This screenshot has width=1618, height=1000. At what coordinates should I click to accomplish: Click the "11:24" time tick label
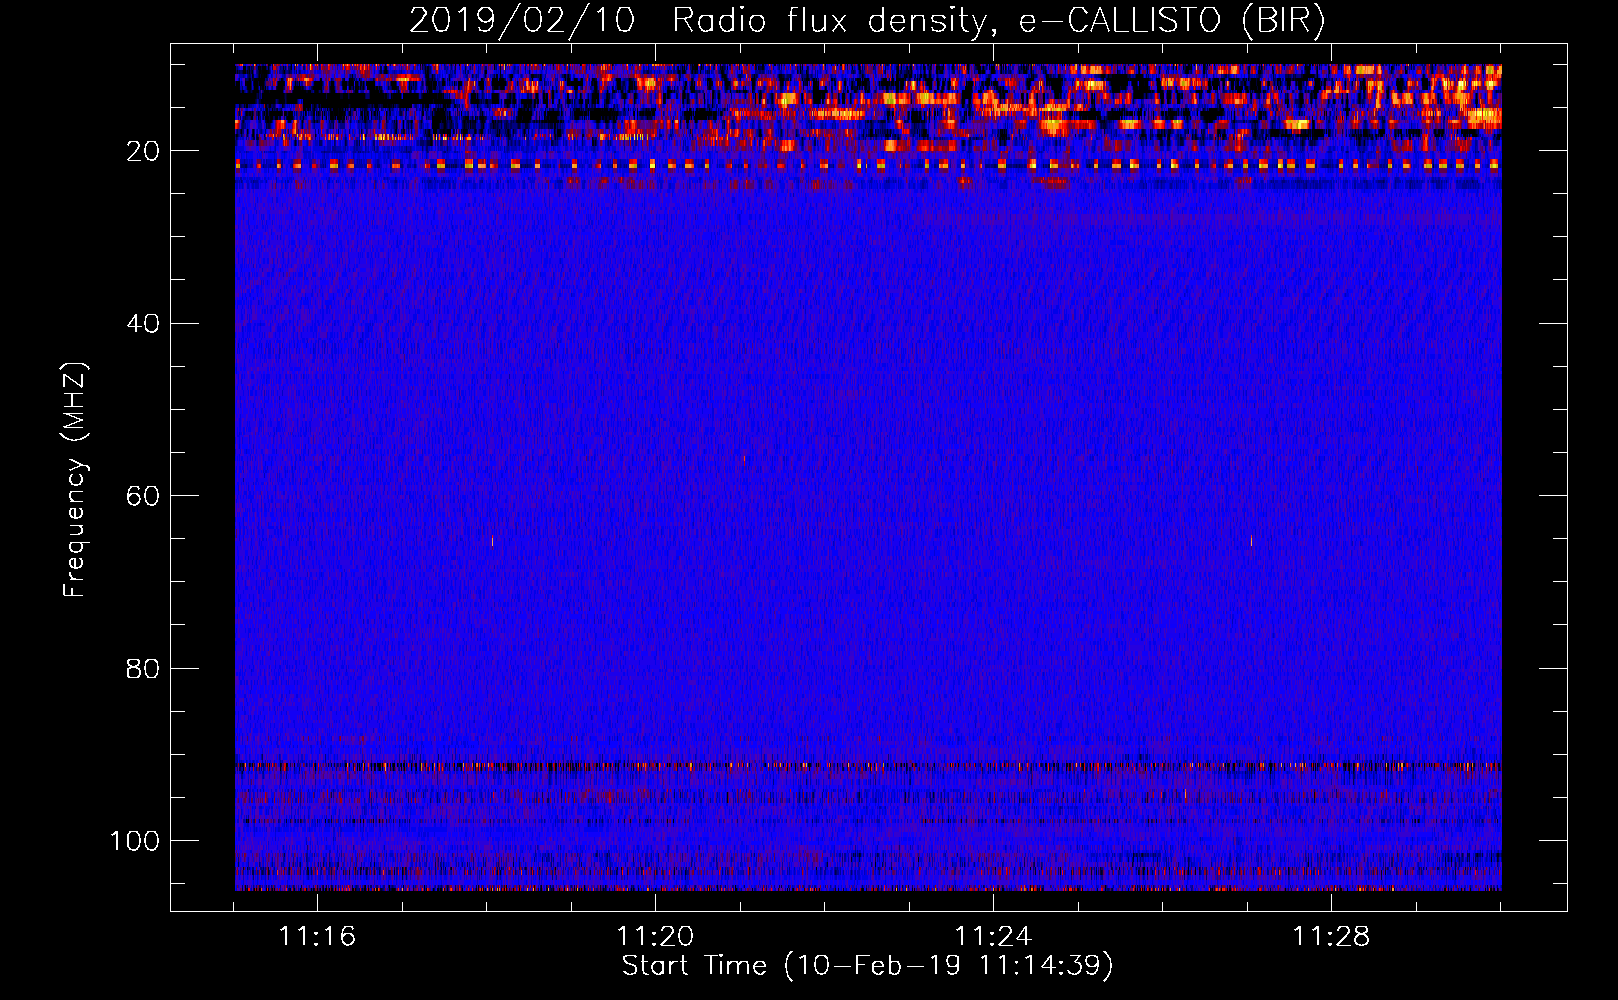click(993, 937)
